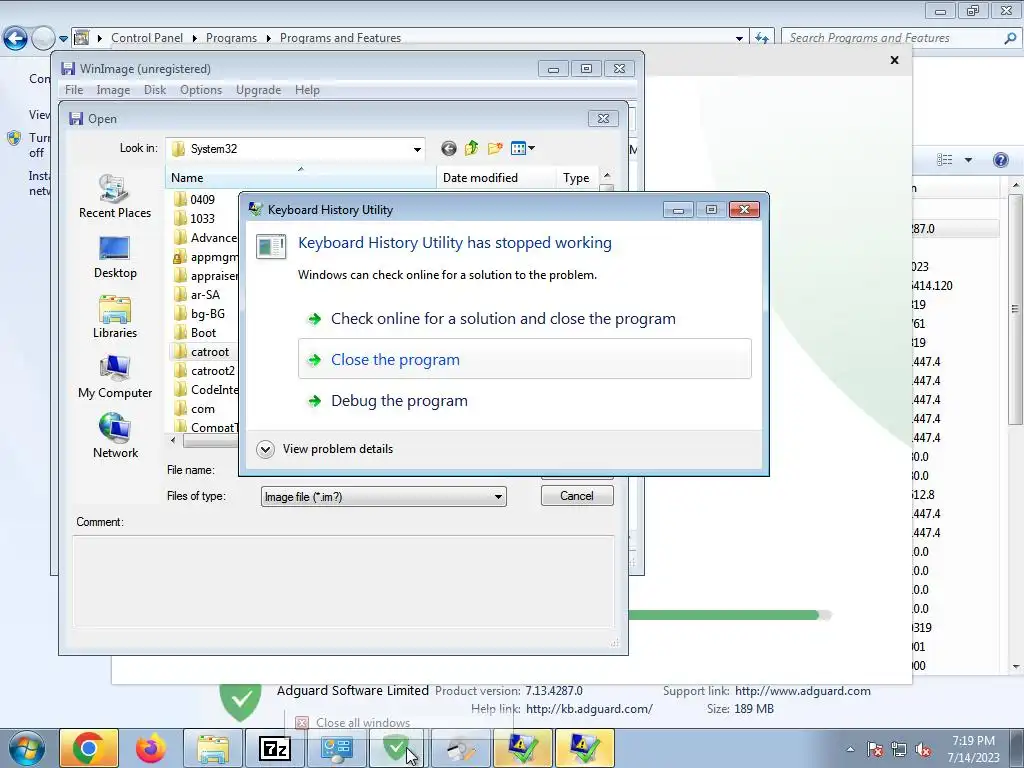Click Control Panel in the breadcrumb
The image size is (1024, 768).
(x=147, y=38)
